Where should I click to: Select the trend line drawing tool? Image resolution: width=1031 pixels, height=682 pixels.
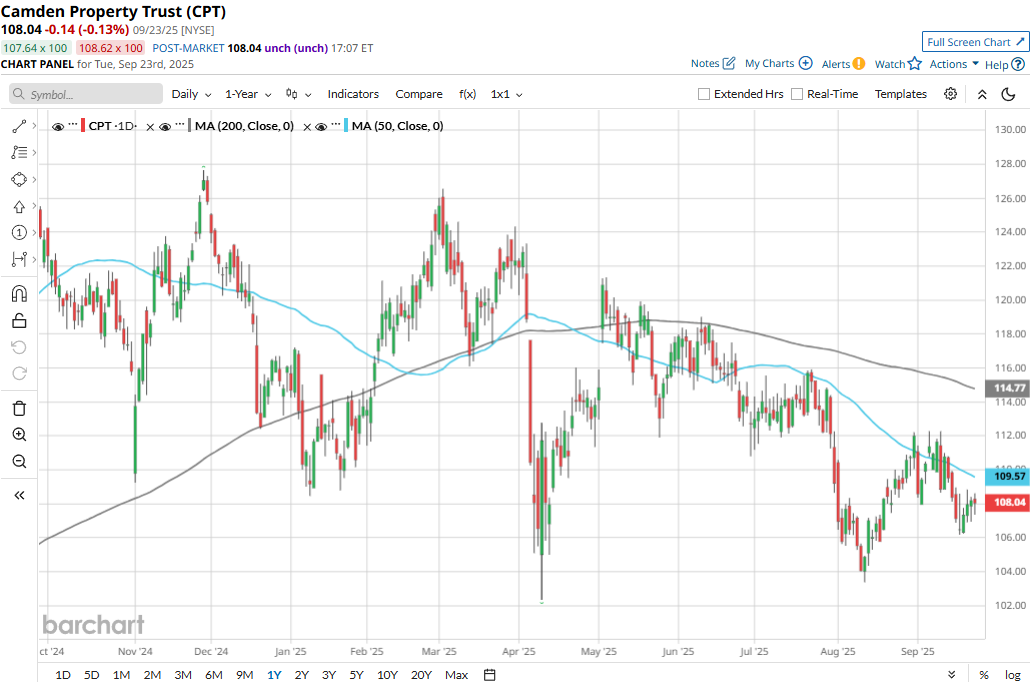point(19,126)
